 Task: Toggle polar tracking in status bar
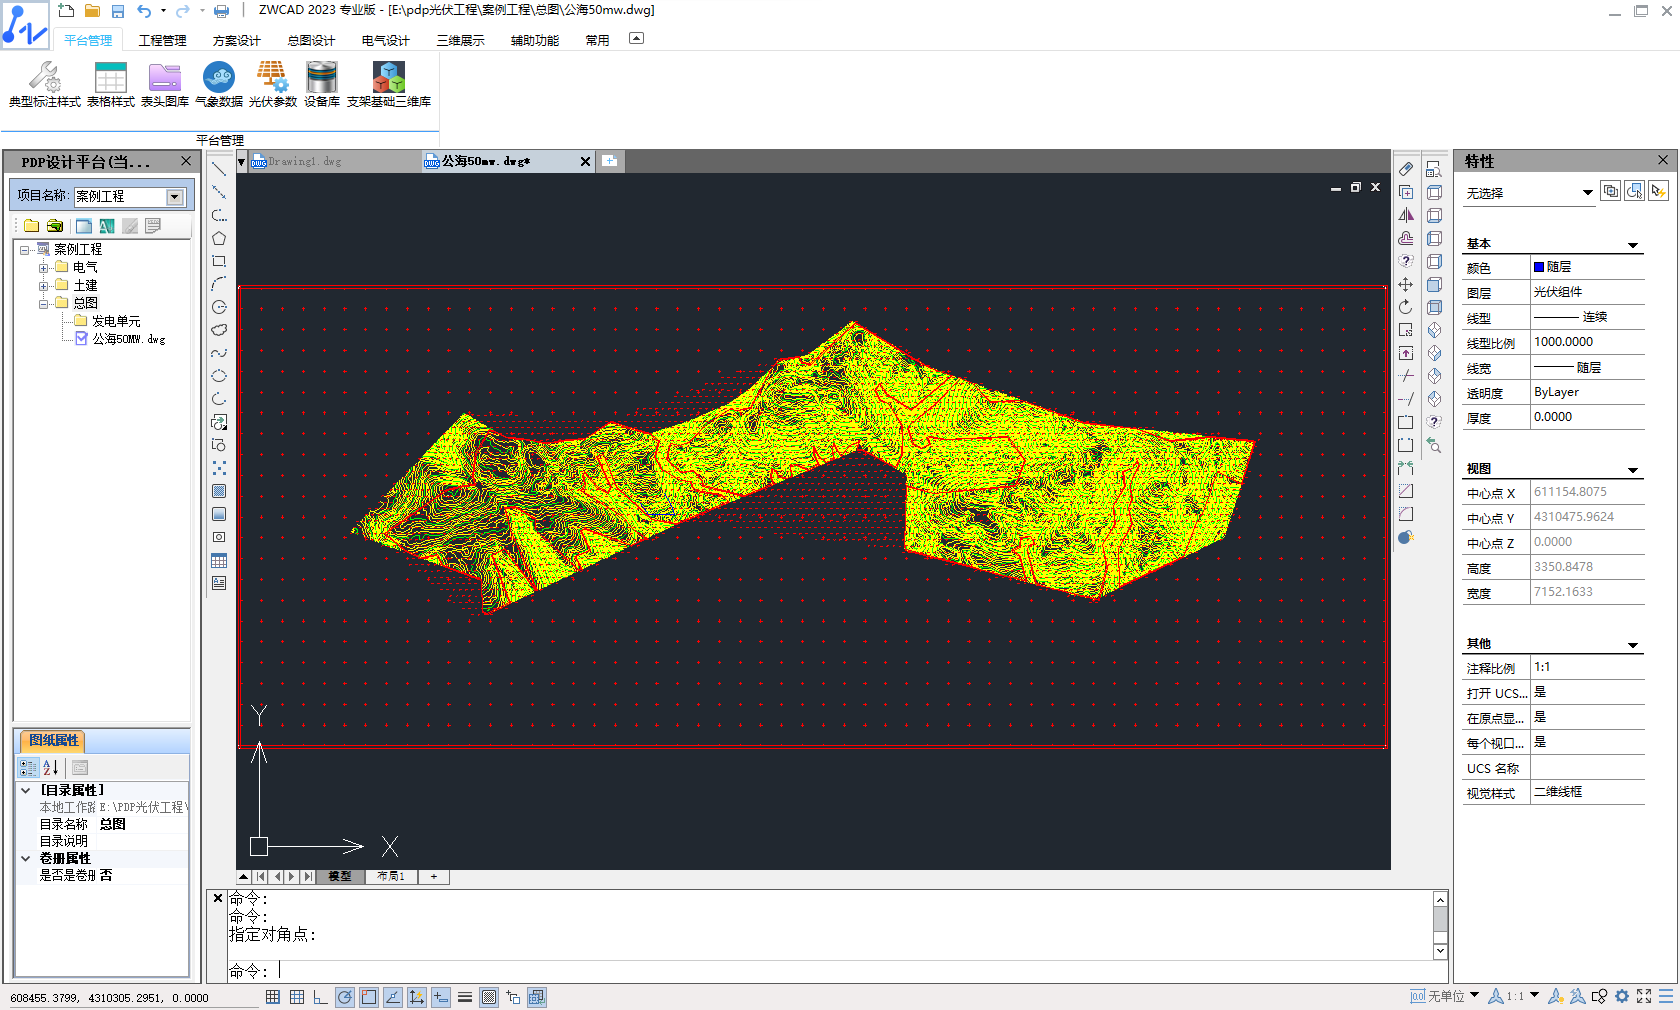345,997
